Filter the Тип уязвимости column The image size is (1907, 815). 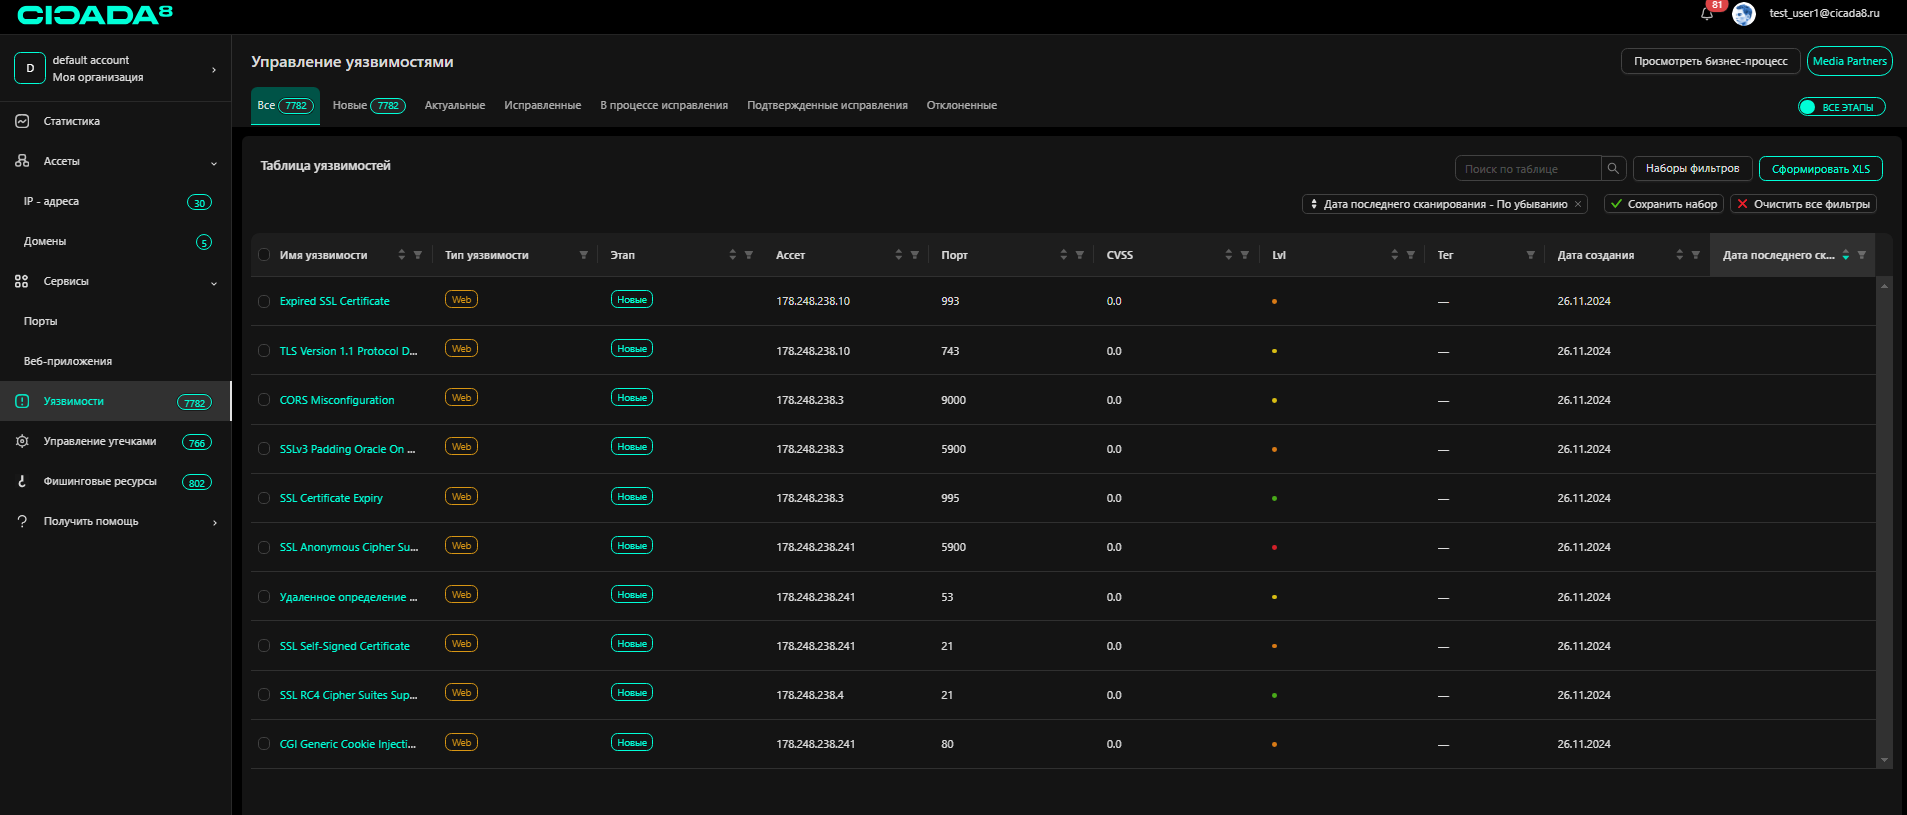coord(584,255)
